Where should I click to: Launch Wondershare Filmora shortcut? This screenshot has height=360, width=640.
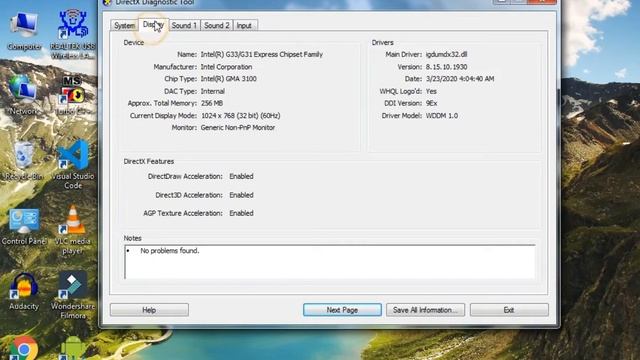[x=73, y=295]
